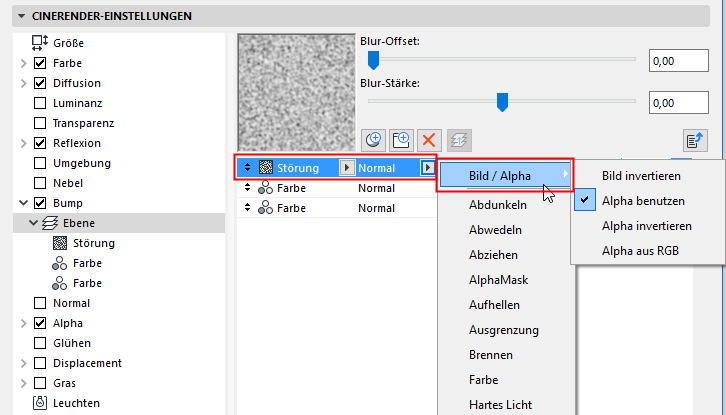The width and height of the screenshot is (726, 415).
Task: Select Farbe blend mode in menu
Action: click(483, 380)
